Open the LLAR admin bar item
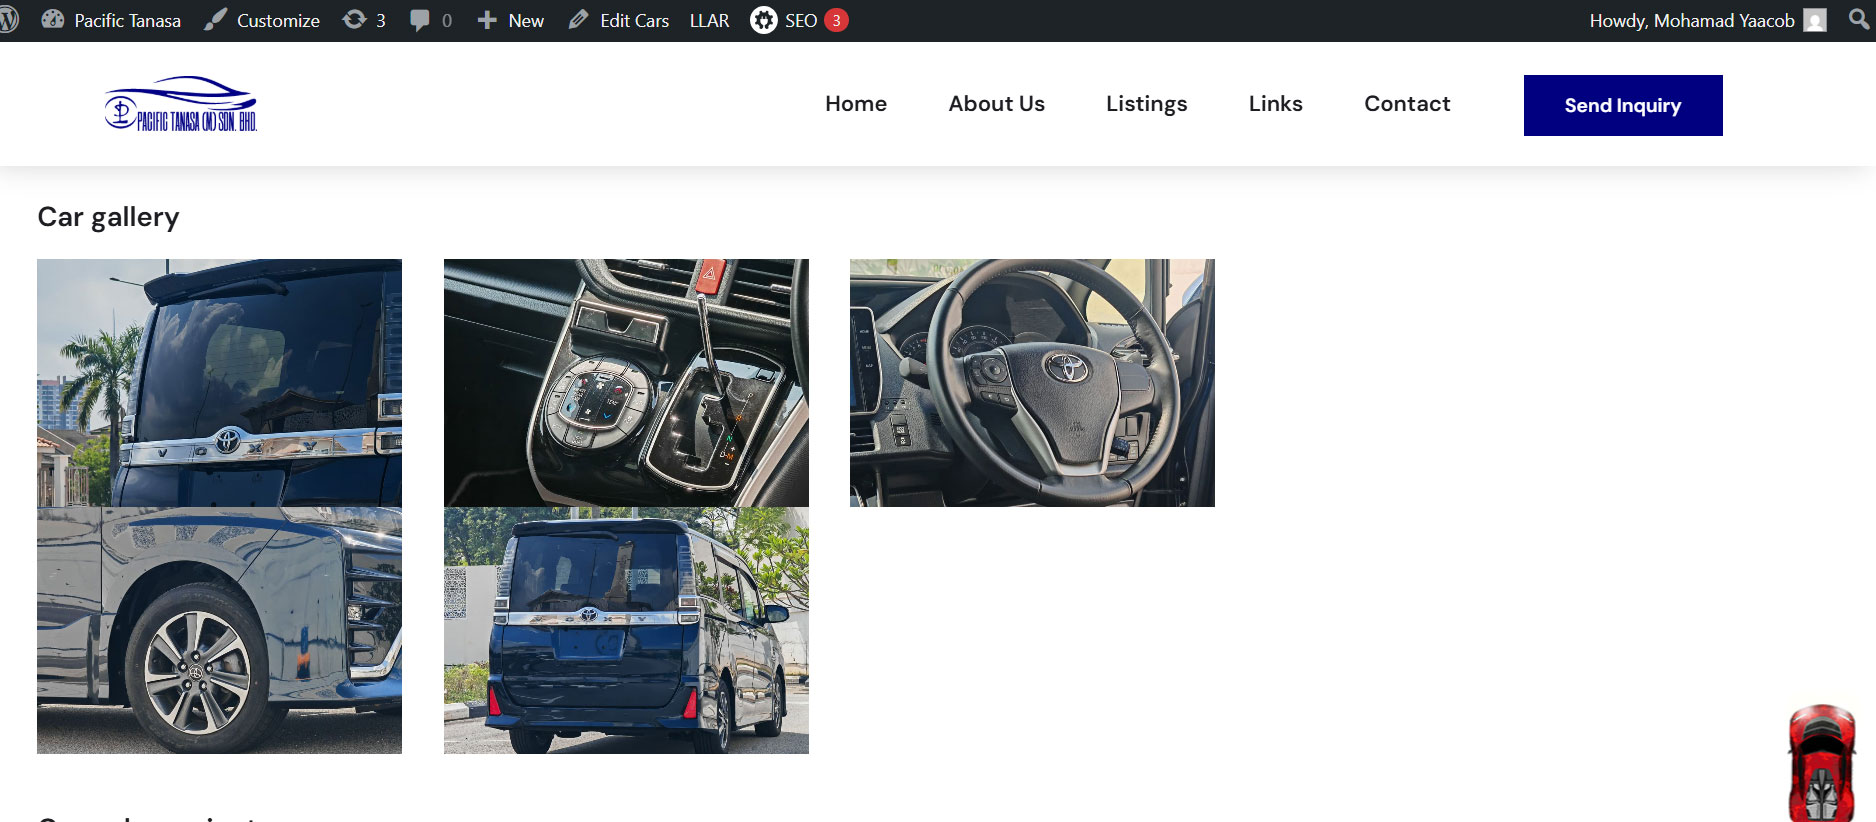Viewport: 1876px width, 822px height. 709,20
